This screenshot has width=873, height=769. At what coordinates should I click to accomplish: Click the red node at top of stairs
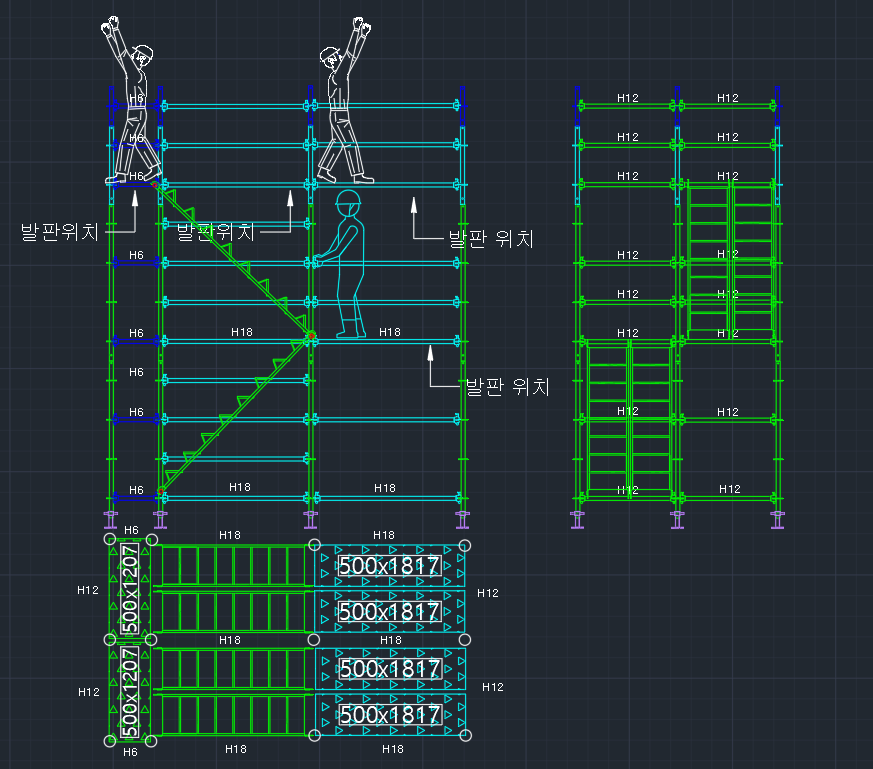[155, 184]
